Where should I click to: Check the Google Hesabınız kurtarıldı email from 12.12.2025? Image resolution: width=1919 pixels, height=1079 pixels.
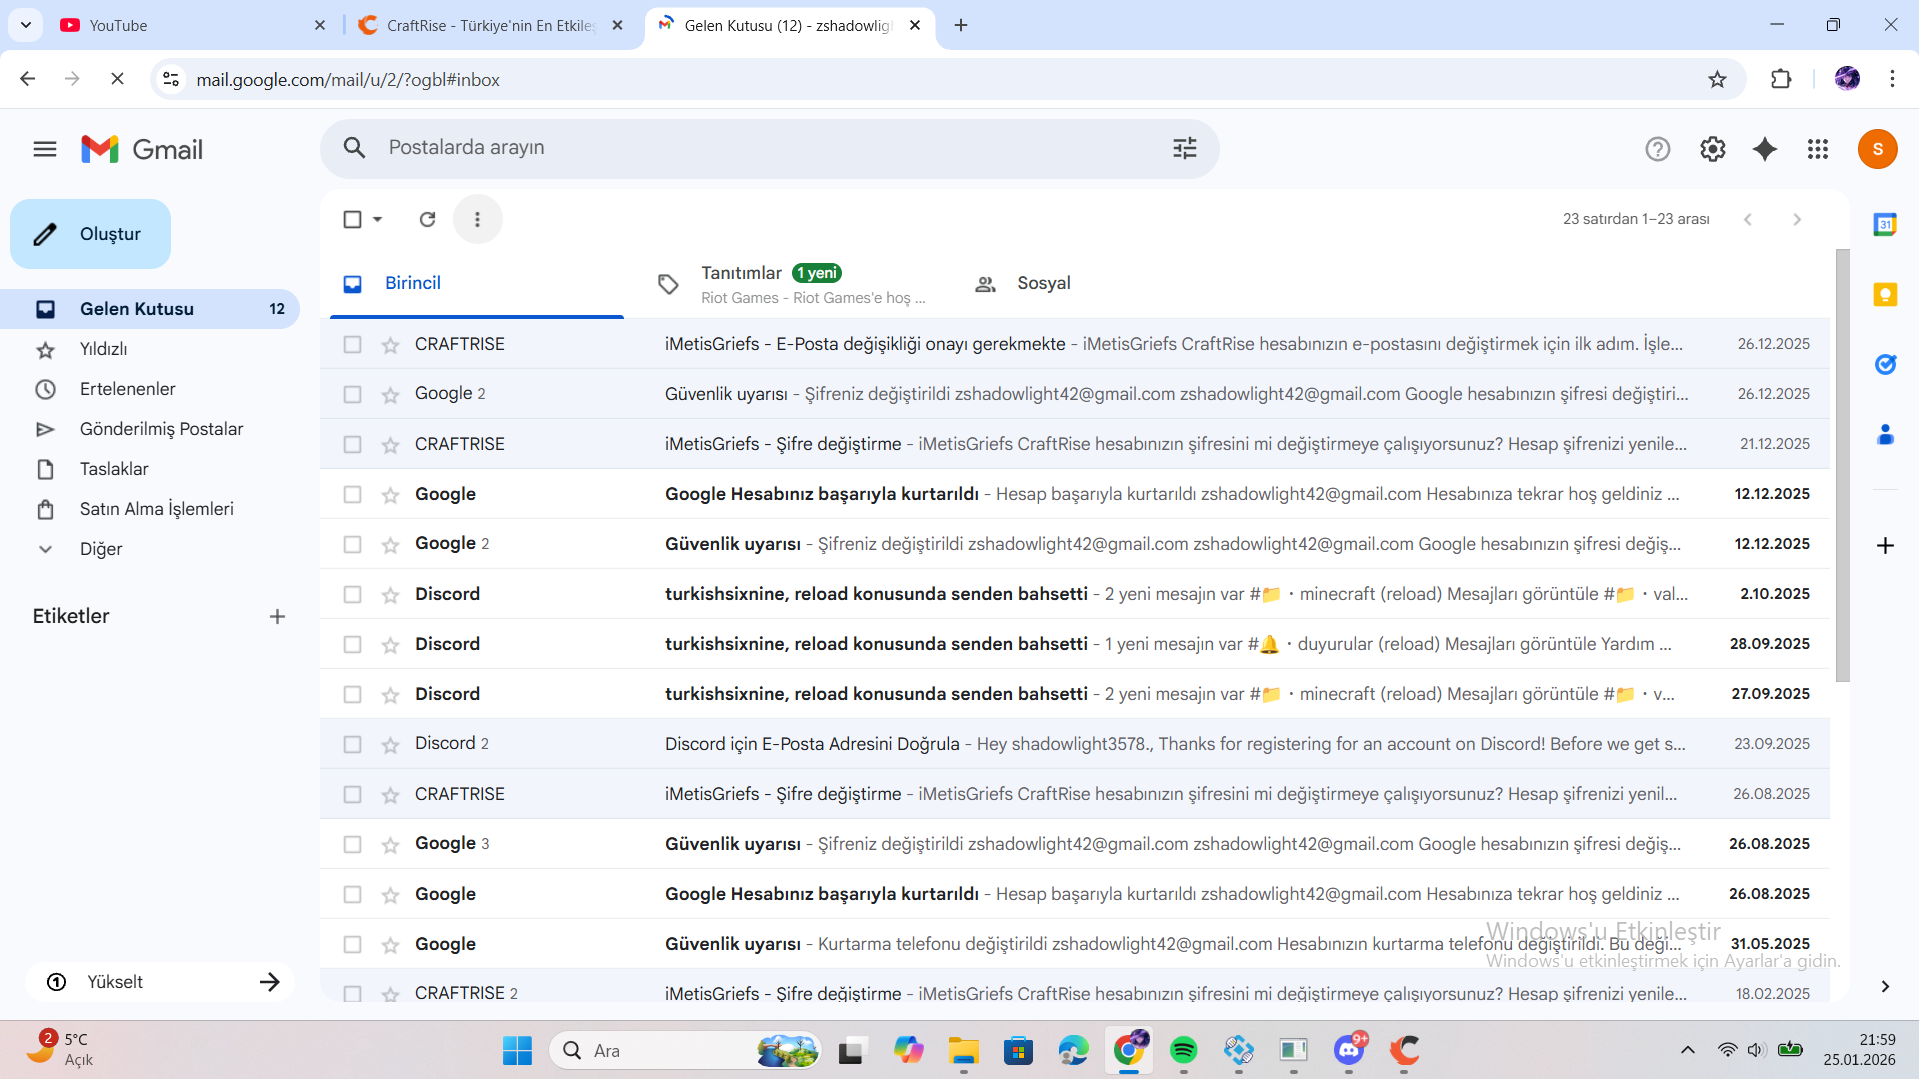352,494
